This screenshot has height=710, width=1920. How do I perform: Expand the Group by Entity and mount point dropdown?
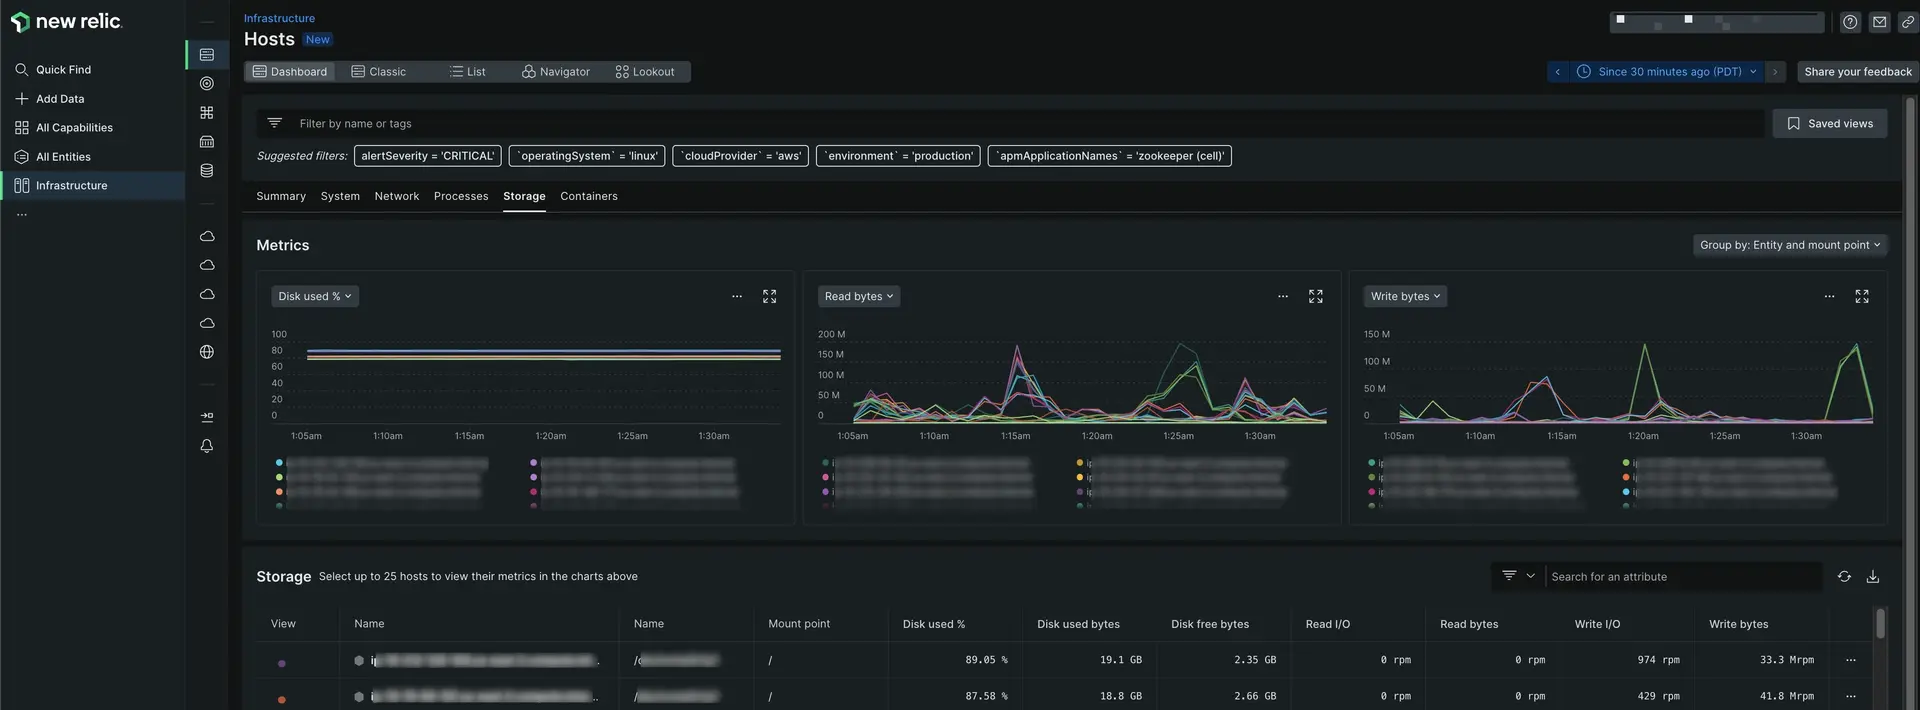tap(1789, 245)
